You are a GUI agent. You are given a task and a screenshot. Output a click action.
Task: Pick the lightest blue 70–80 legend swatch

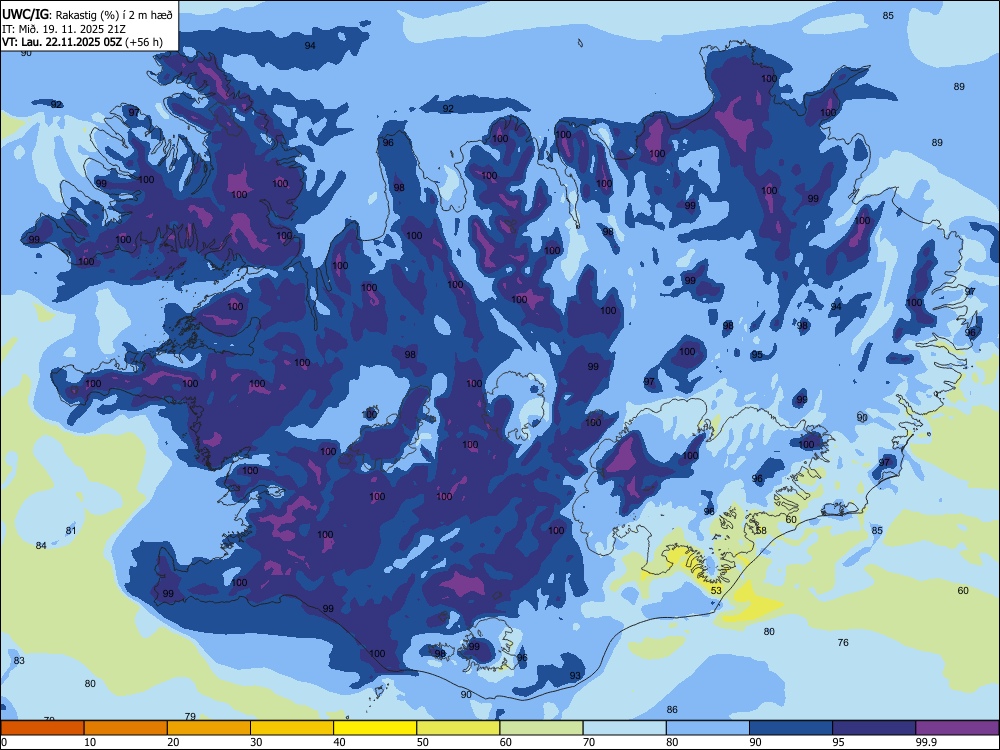click(x=624, y=728)
